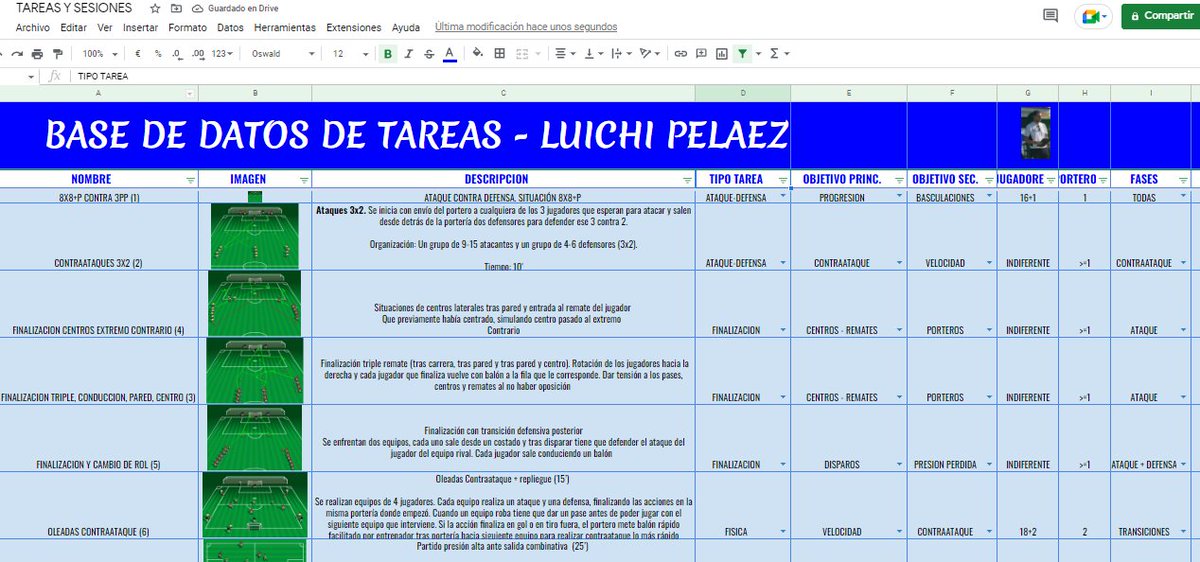
Task: Click the merge cells icon
Action: pyautogui.click(x=521, y=53)
